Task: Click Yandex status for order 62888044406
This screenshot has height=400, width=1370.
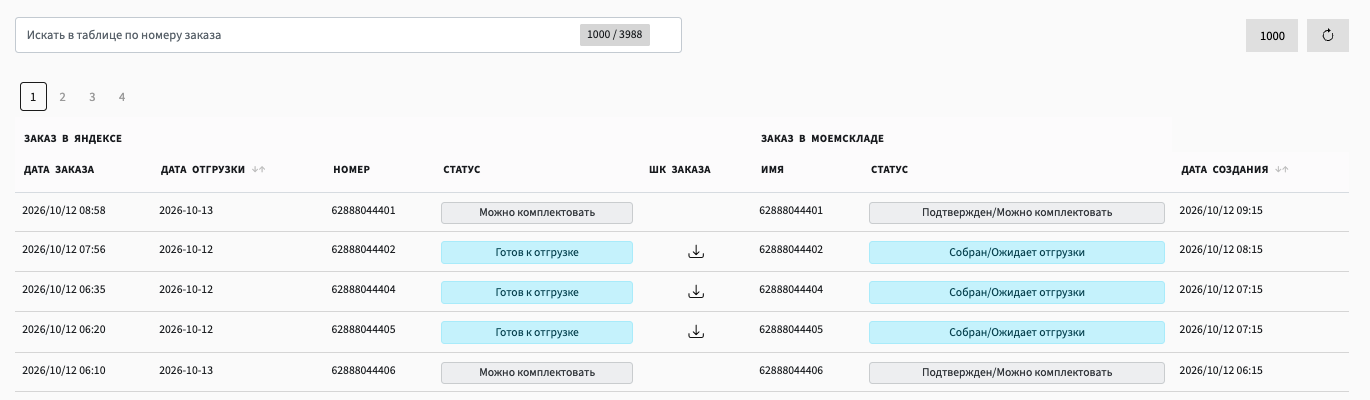Action: click(x=537, y=372)
